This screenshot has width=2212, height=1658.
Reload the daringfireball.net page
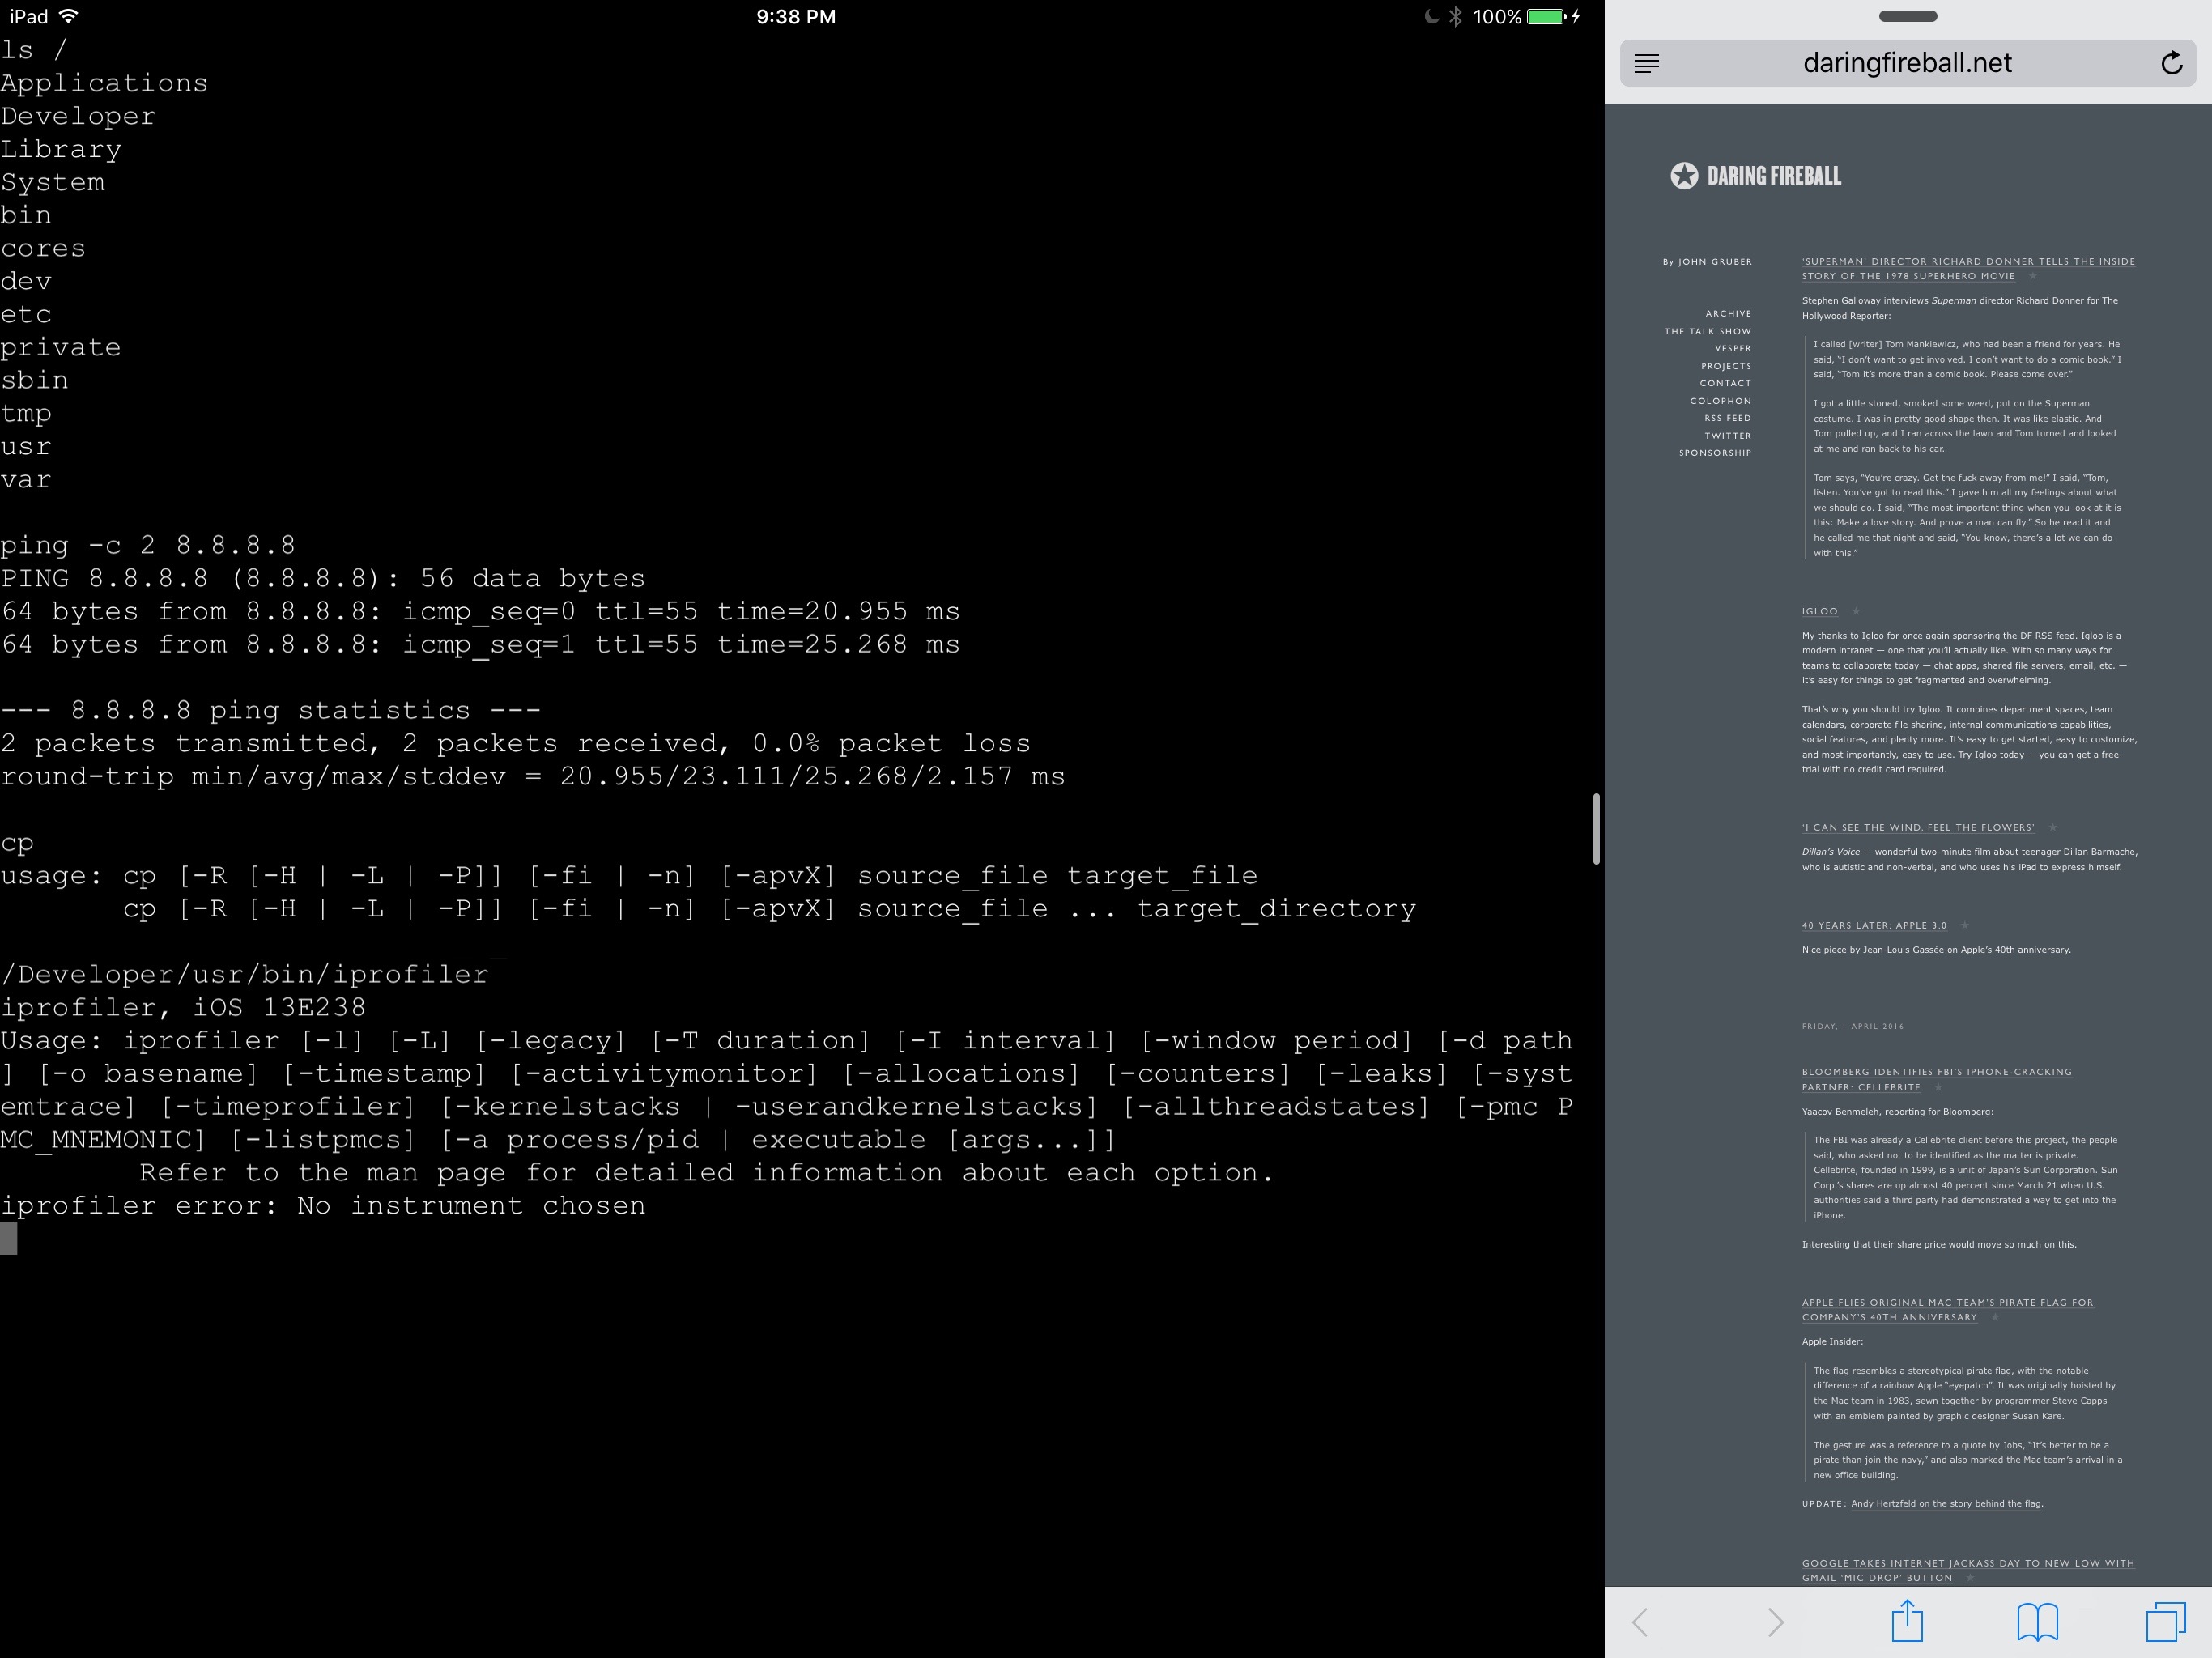2171,64
